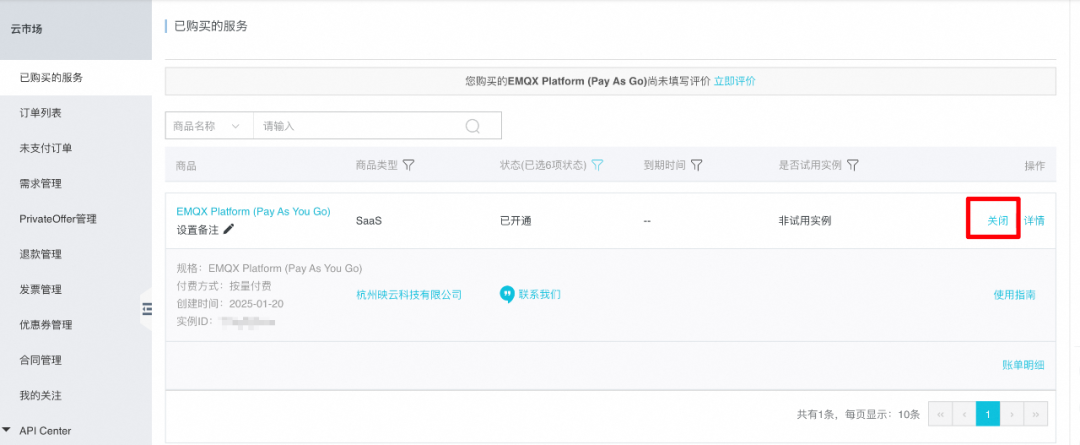Click the 创建时间：2025-01-20 text
Screen dimensions: 1080x445
230,304
